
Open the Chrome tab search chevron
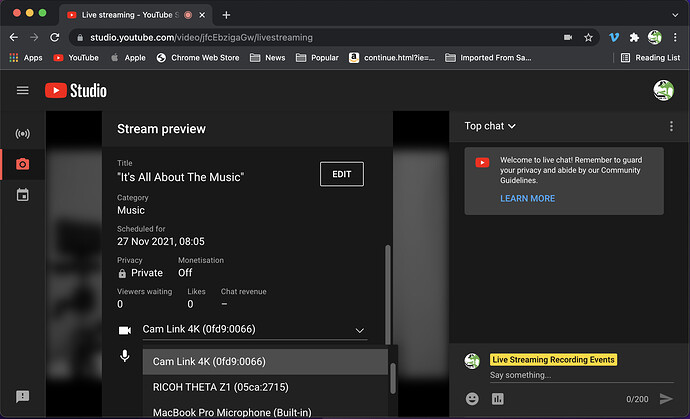point(675,15)
